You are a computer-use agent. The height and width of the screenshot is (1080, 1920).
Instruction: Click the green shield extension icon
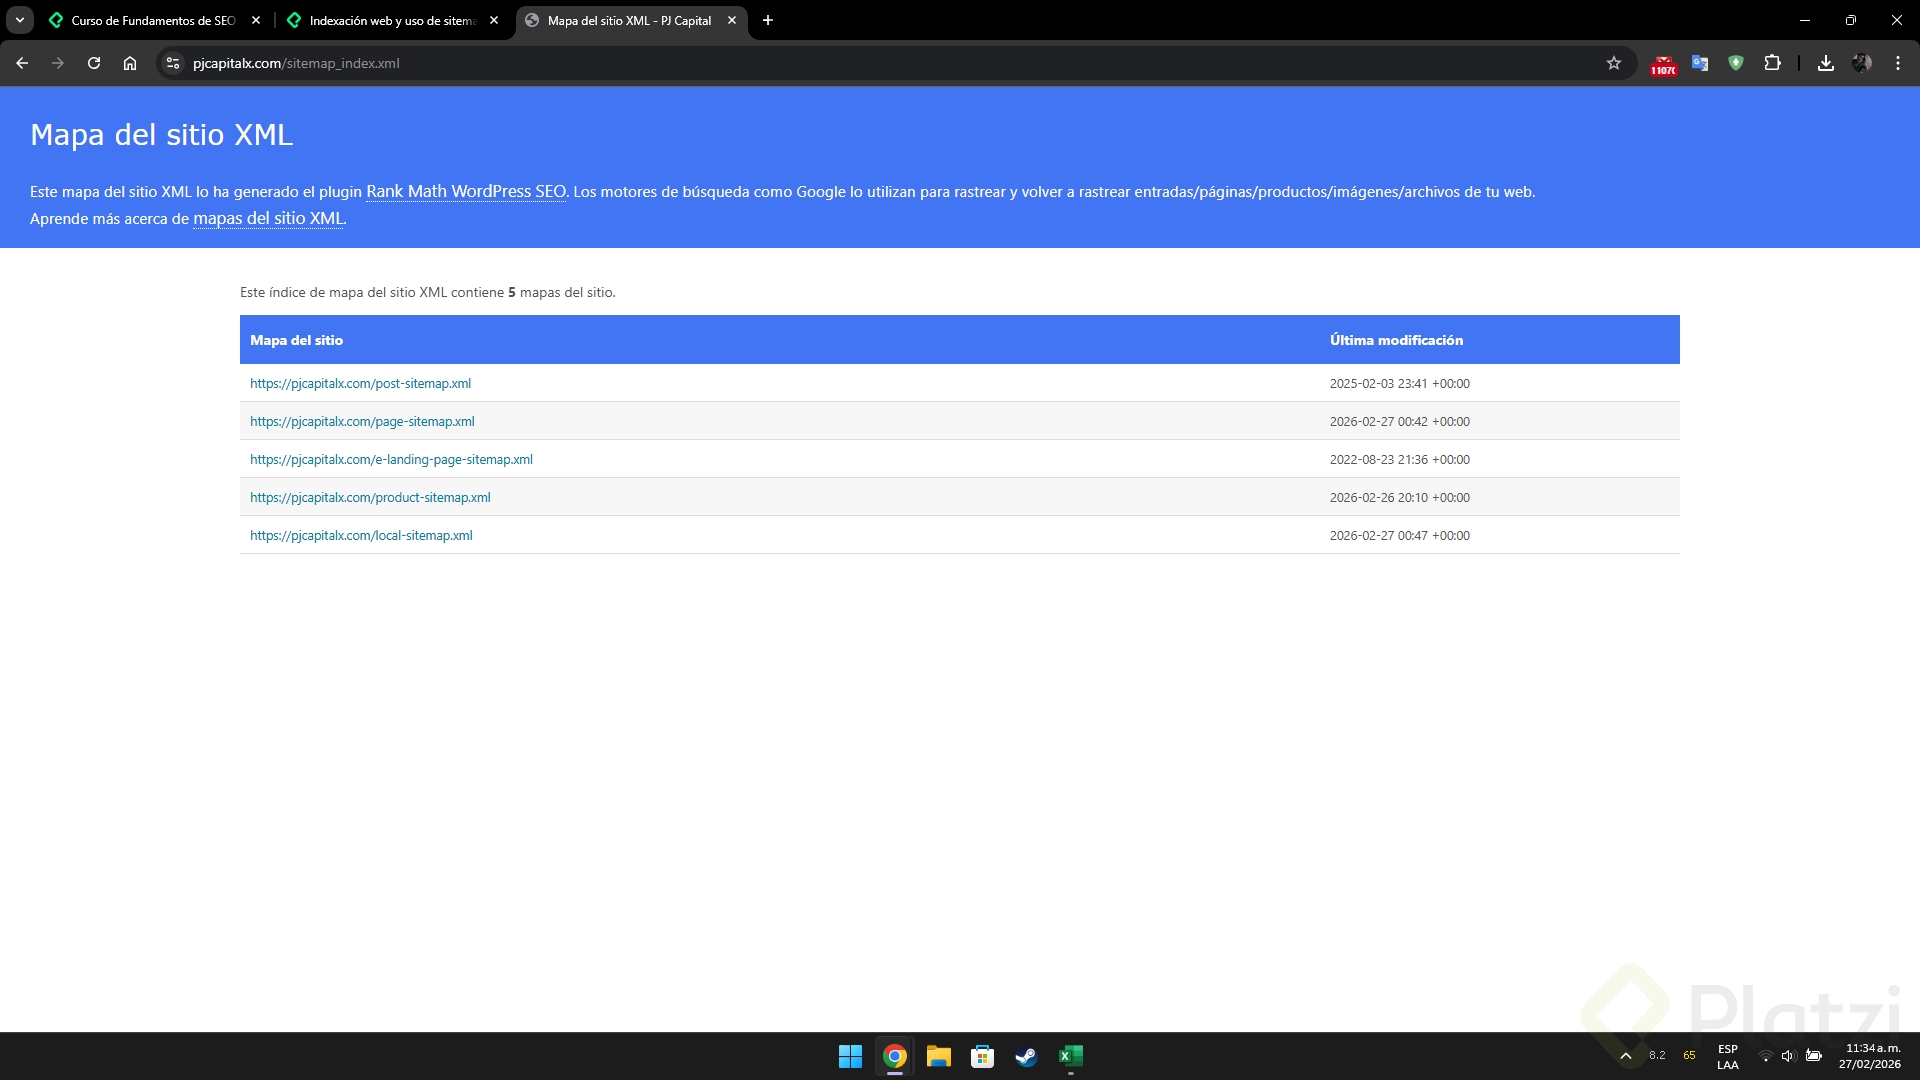1736,63
